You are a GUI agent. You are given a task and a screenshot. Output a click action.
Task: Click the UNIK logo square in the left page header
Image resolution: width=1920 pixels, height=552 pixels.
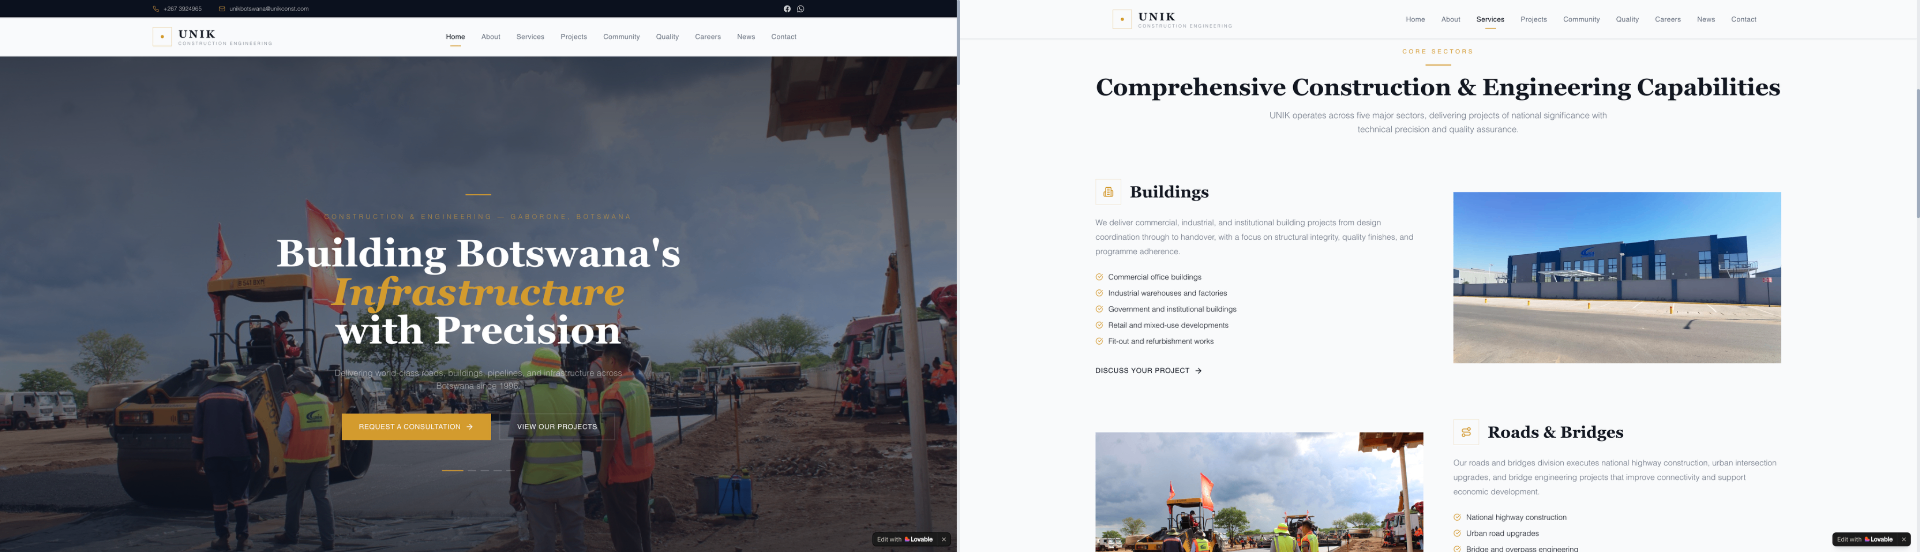click(x=162, y=37)
